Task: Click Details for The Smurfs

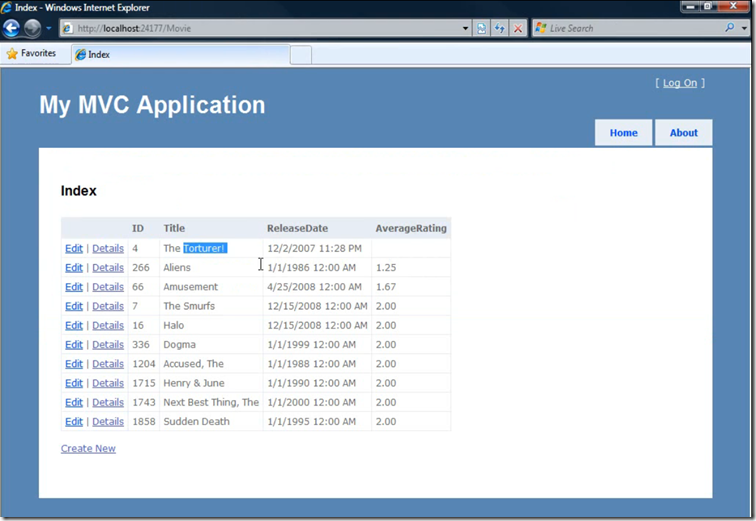Action: click(x=108, y=306)
